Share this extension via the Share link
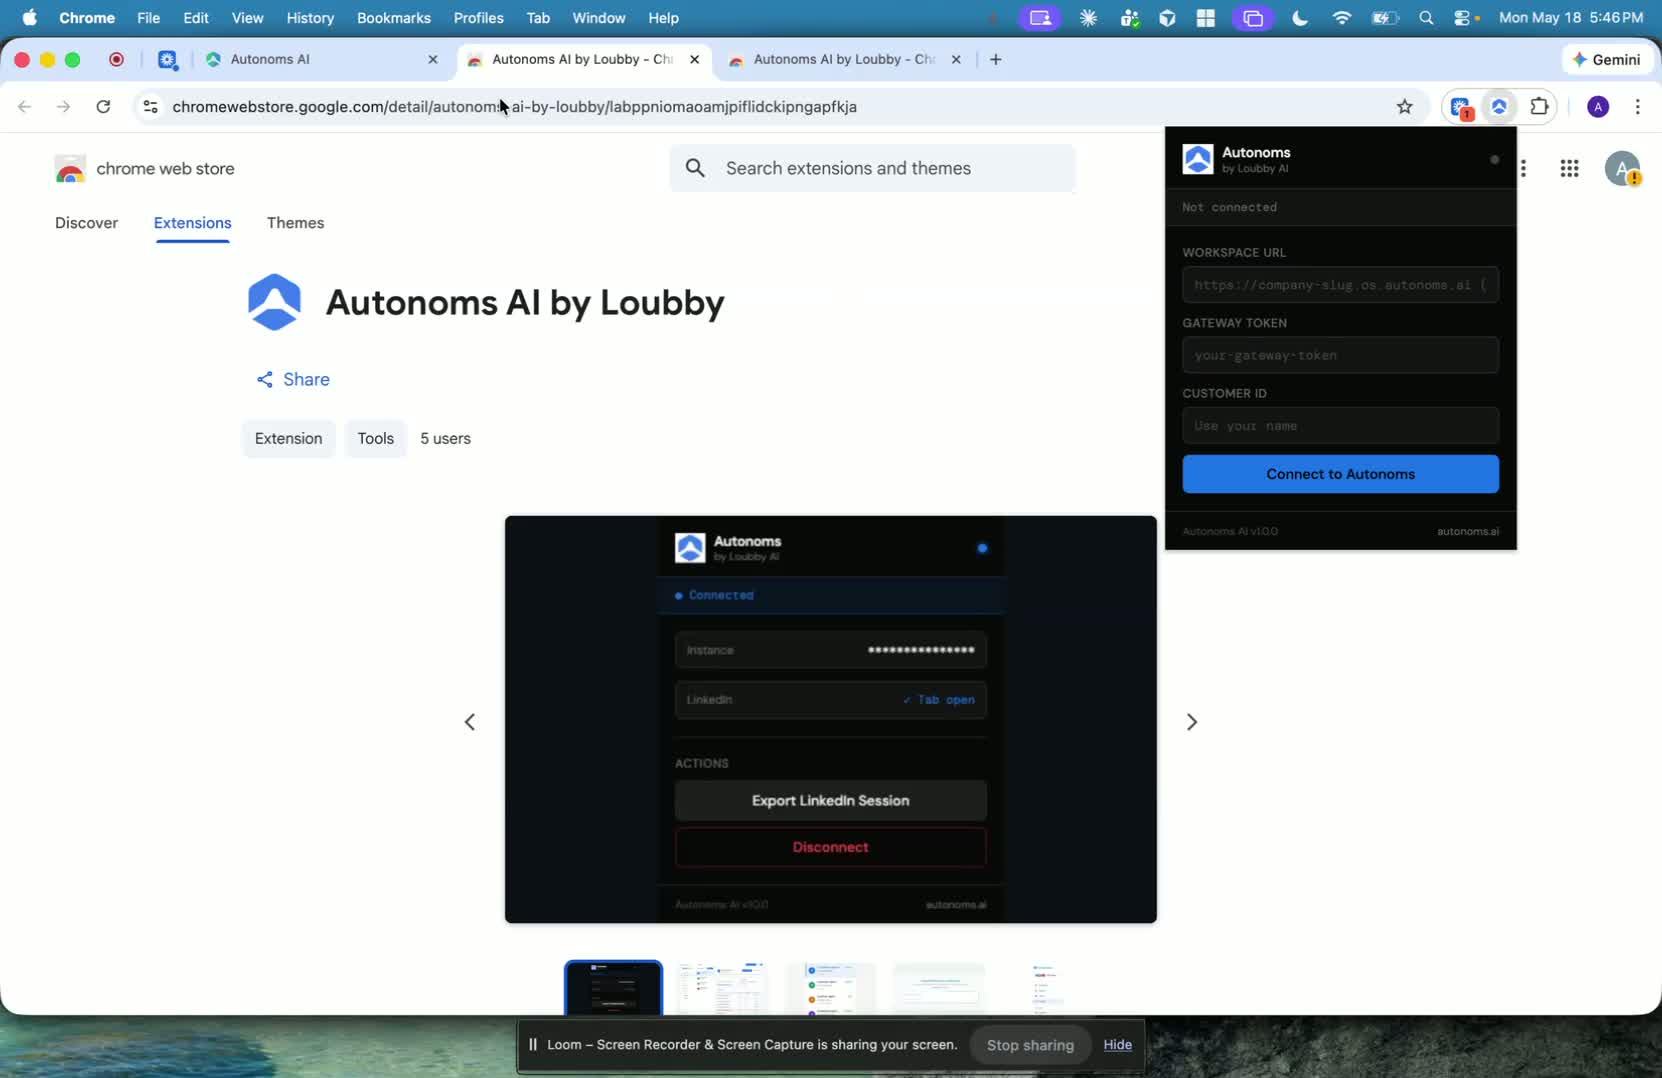The width and height of the screenshot is (1662, 1078). 293,379
